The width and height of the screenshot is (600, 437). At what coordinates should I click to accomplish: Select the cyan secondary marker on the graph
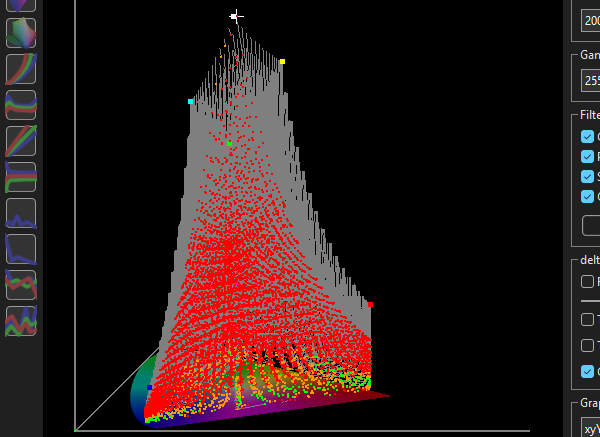(191, 101)
